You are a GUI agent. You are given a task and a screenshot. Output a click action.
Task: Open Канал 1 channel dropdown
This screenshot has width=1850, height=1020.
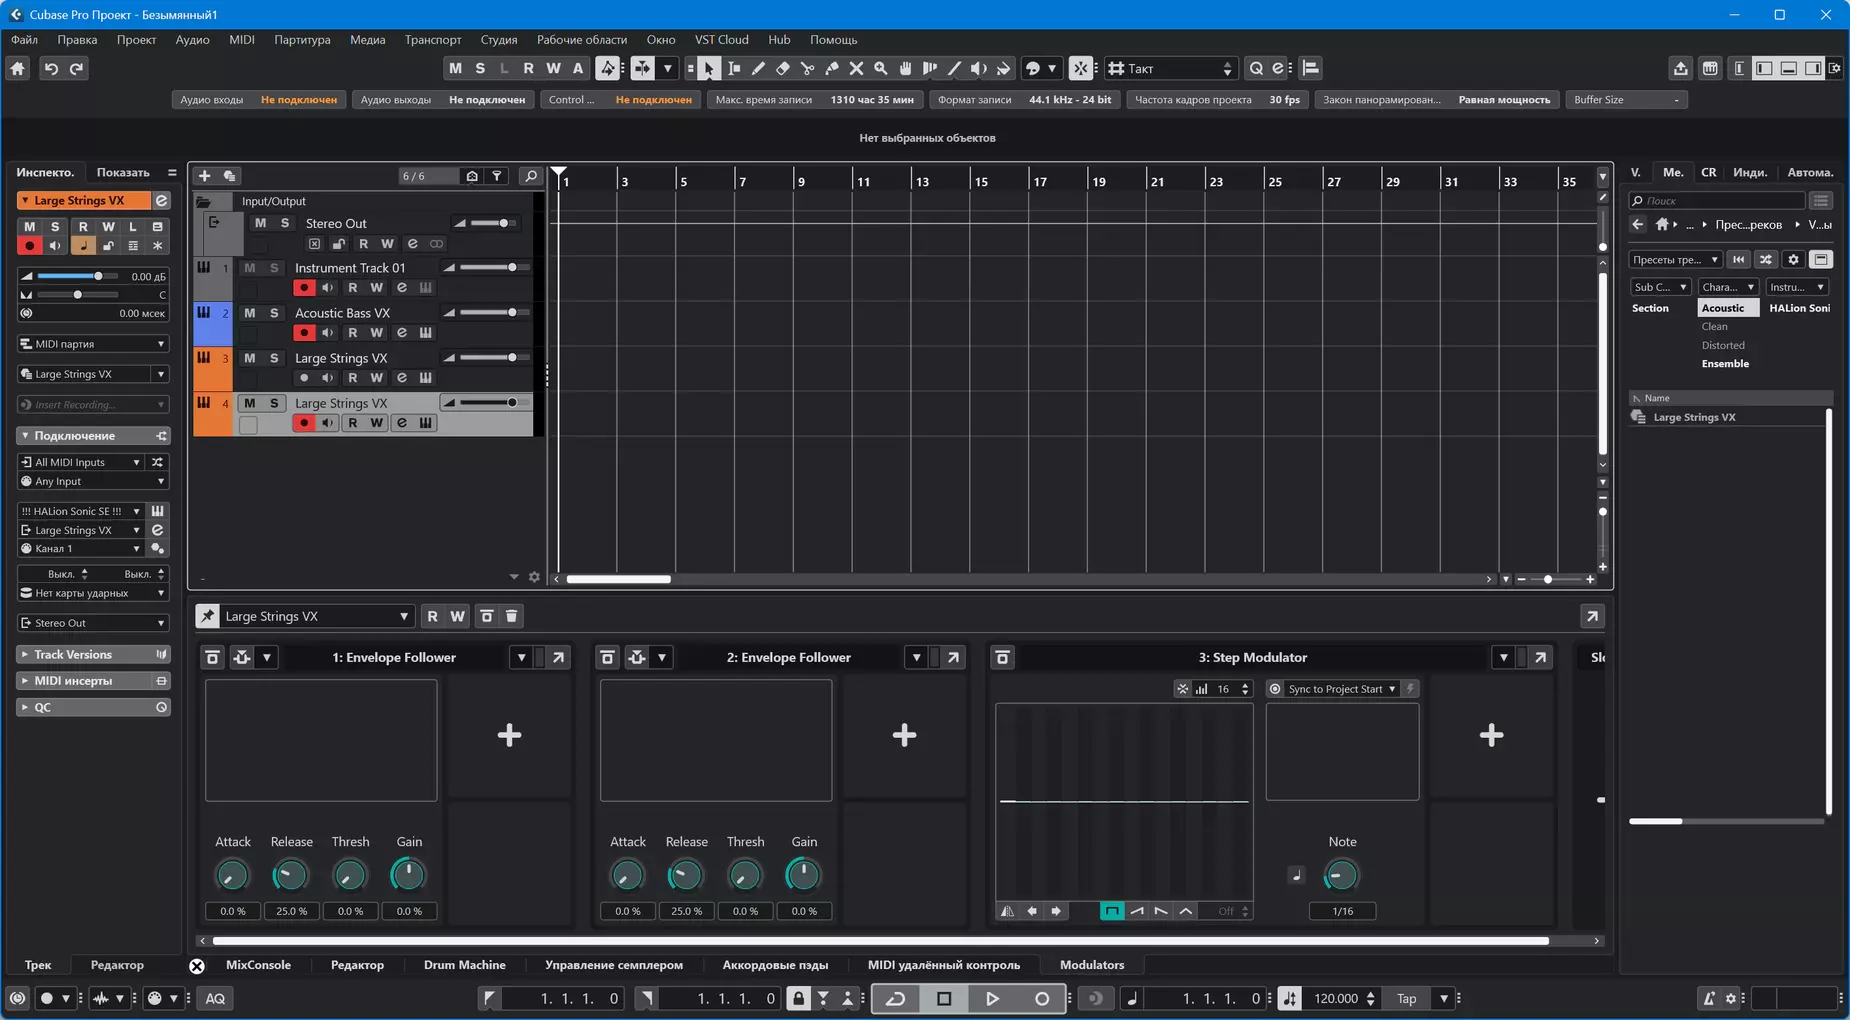click(81, 549)
